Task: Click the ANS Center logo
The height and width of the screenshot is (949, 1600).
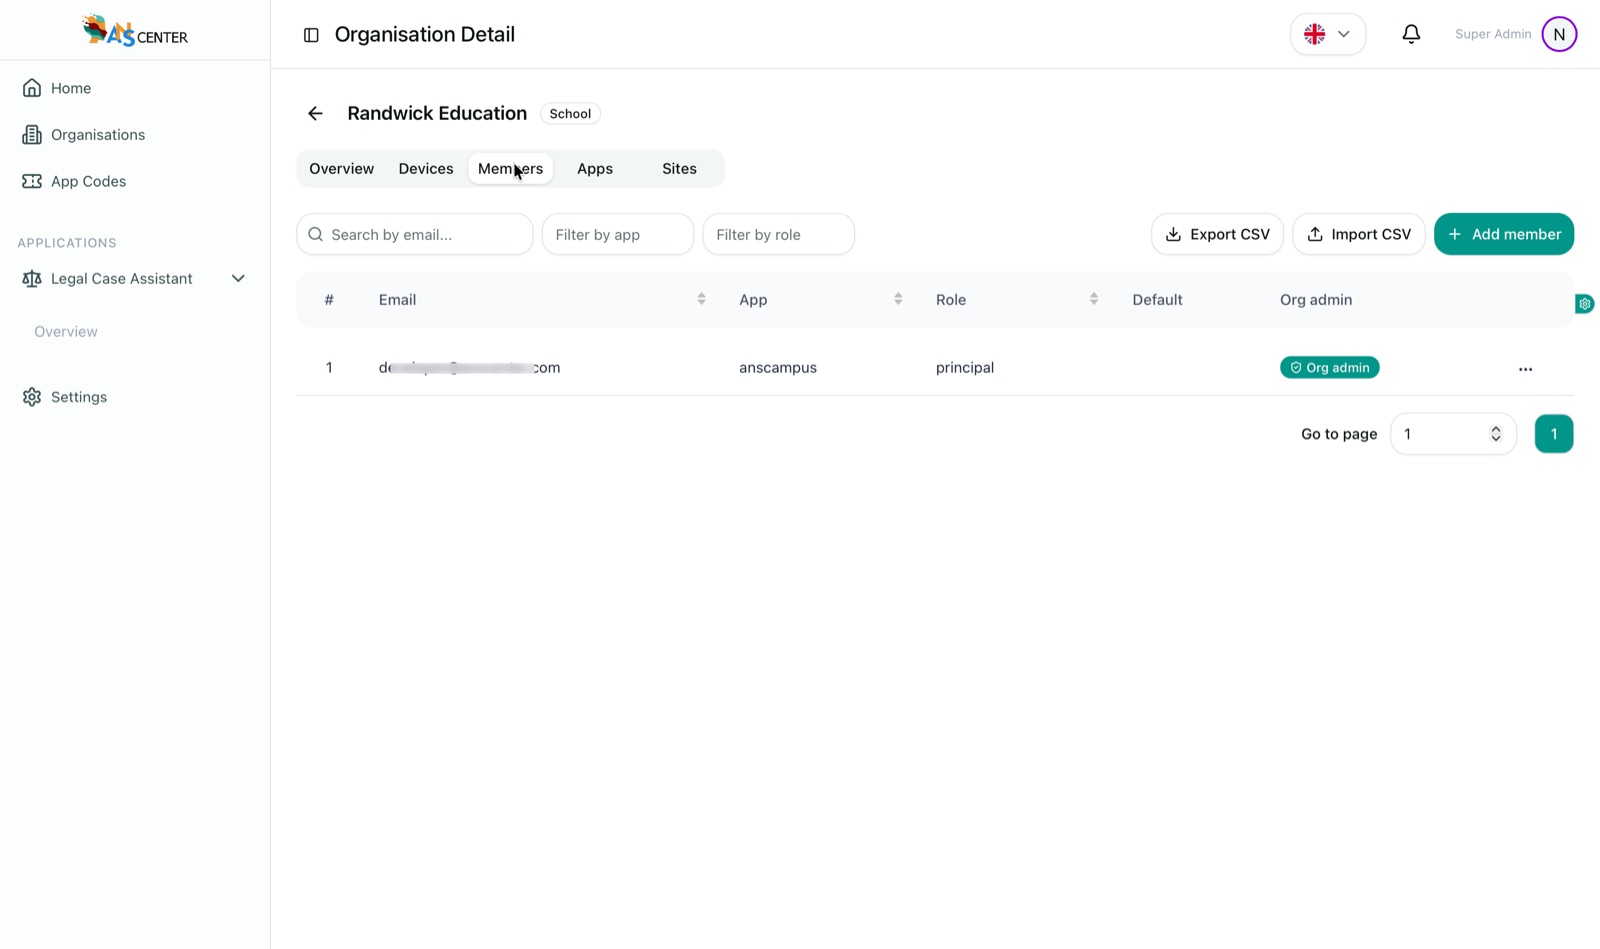Action: point(135,31)
